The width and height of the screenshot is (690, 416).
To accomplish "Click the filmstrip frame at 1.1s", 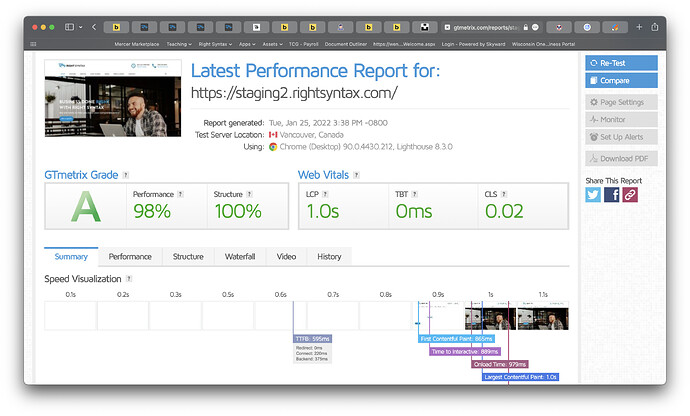I will click(543, 316).
